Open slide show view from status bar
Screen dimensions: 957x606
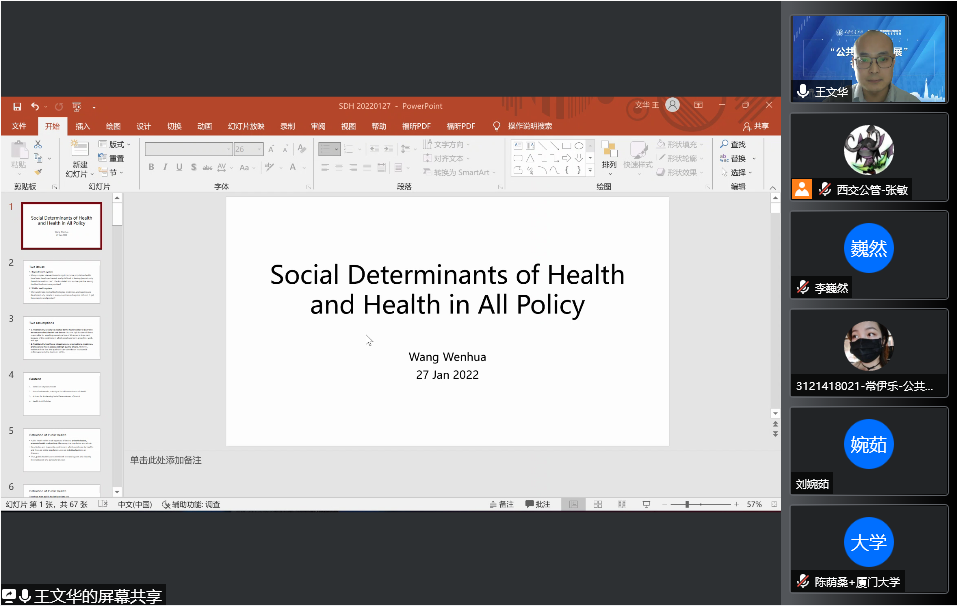coord(647,504)
